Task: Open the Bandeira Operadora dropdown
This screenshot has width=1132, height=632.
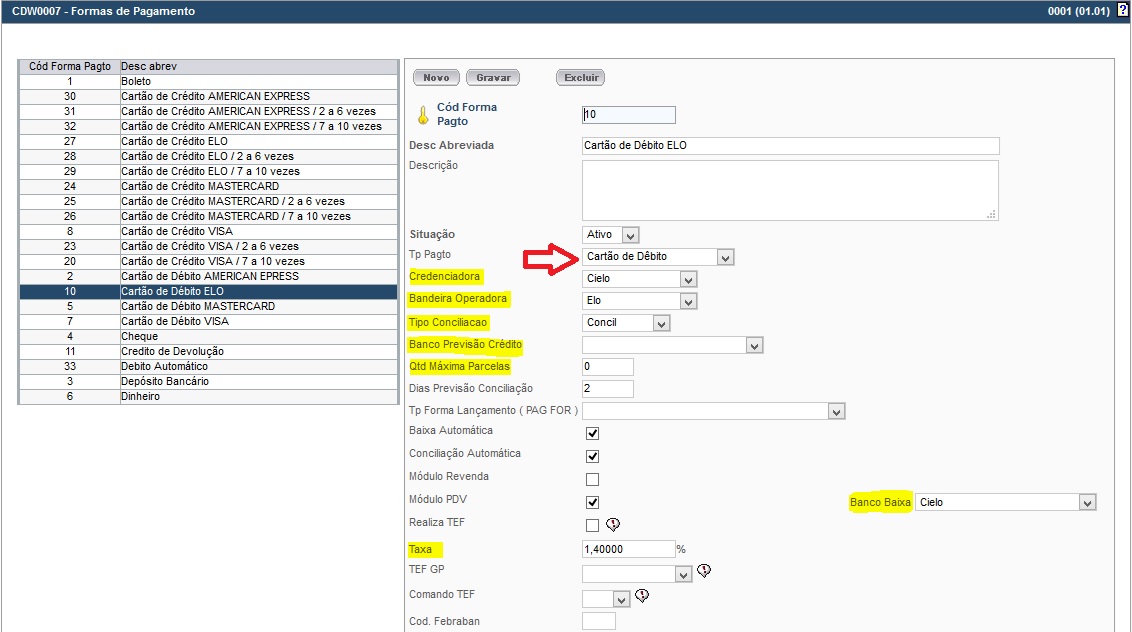Action: pos(639,301)
